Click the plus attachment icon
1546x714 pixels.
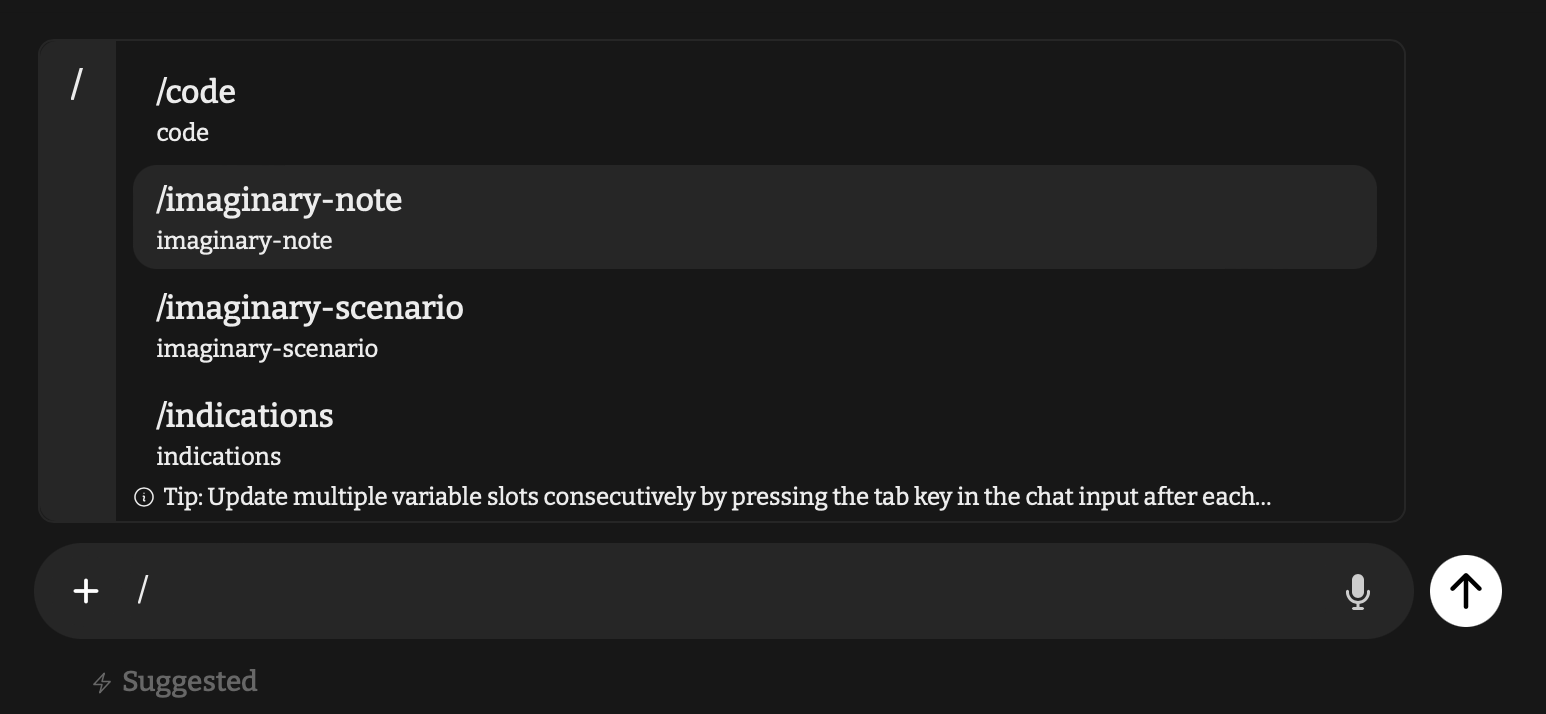(86, 591)
